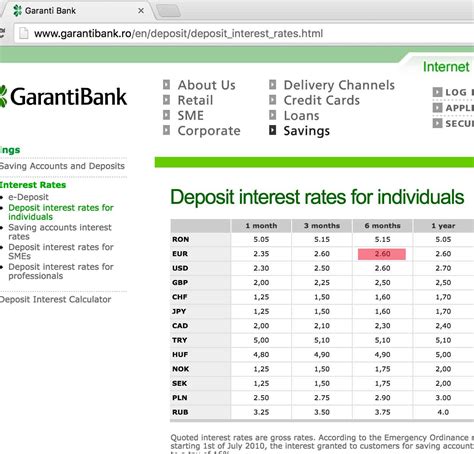Screen dimensions: 474x454
Task: Select the CHF row label
Action: [180, 297]
